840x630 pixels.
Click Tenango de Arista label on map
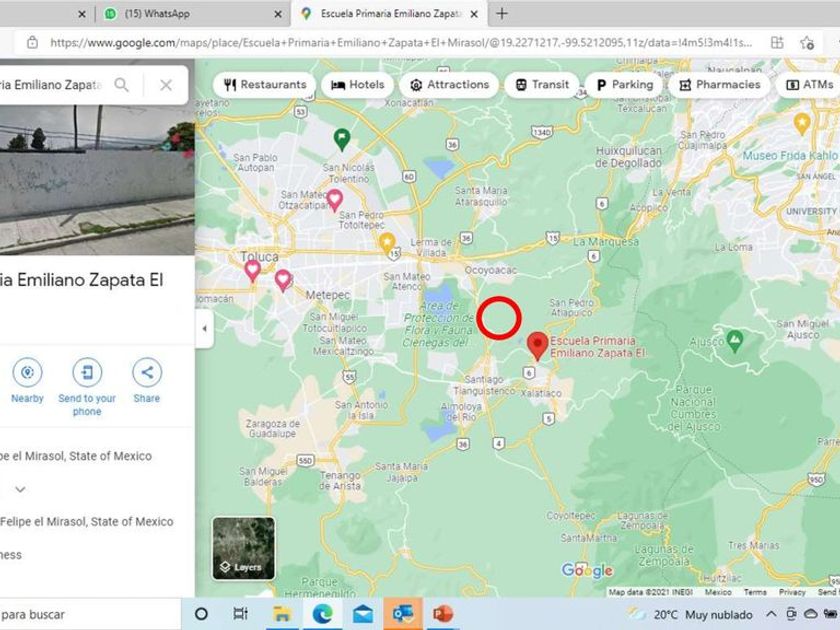[x=340, y=481]
